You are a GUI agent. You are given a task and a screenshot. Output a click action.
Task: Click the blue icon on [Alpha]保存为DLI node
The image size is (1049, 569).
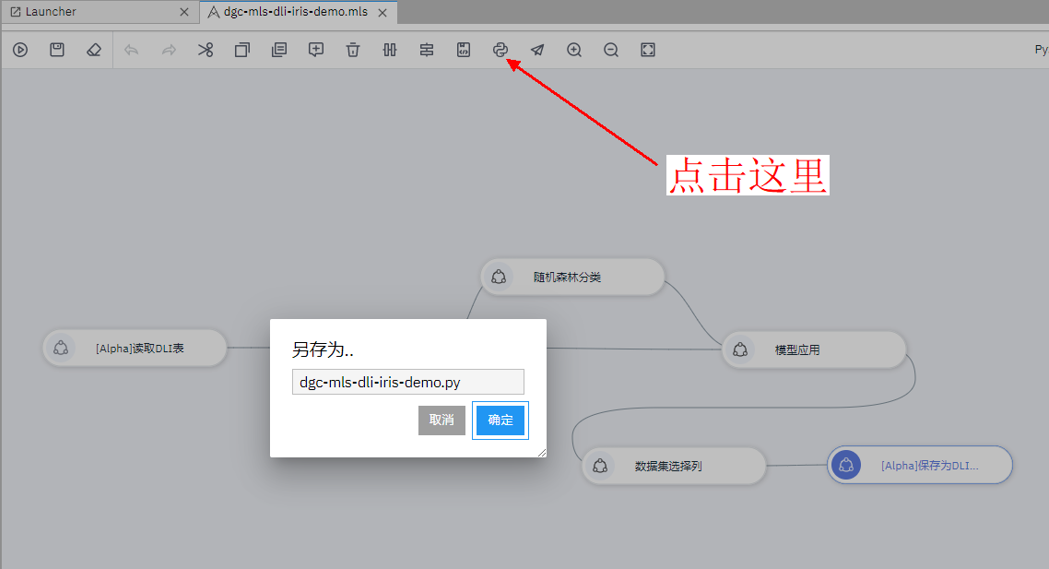pyautogui.click(x=846, y=465)
